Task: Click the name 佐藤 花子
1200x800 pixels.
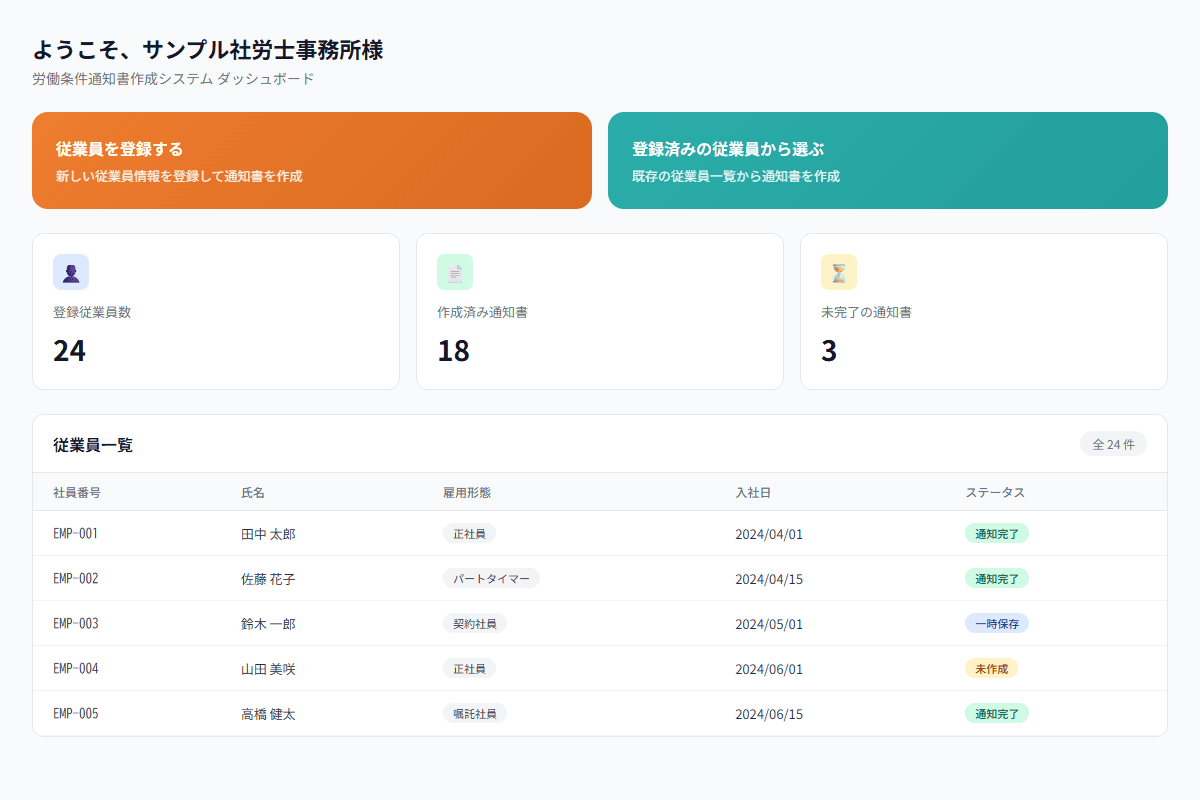Action: (x=268, y=579)
